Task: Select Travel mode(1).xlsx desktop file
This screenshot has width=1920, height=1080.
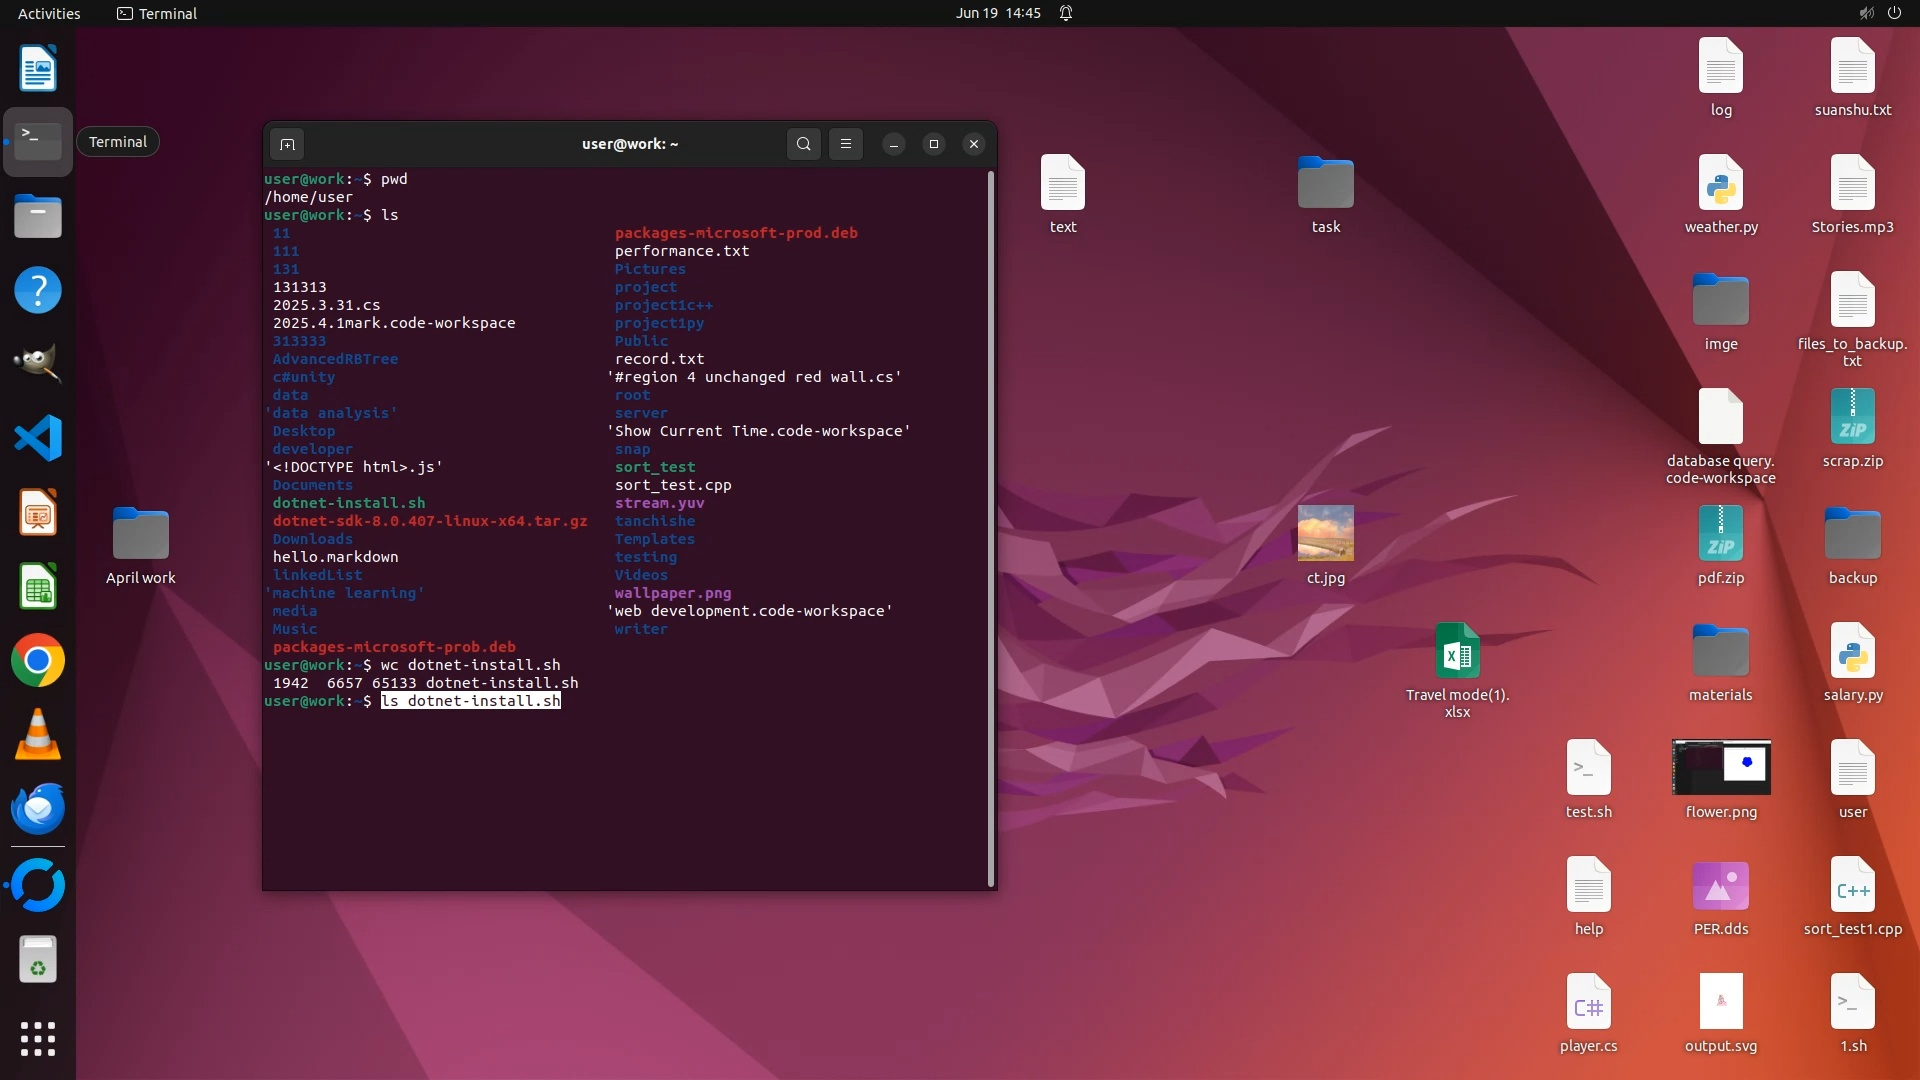Action: coord(1457,651)
